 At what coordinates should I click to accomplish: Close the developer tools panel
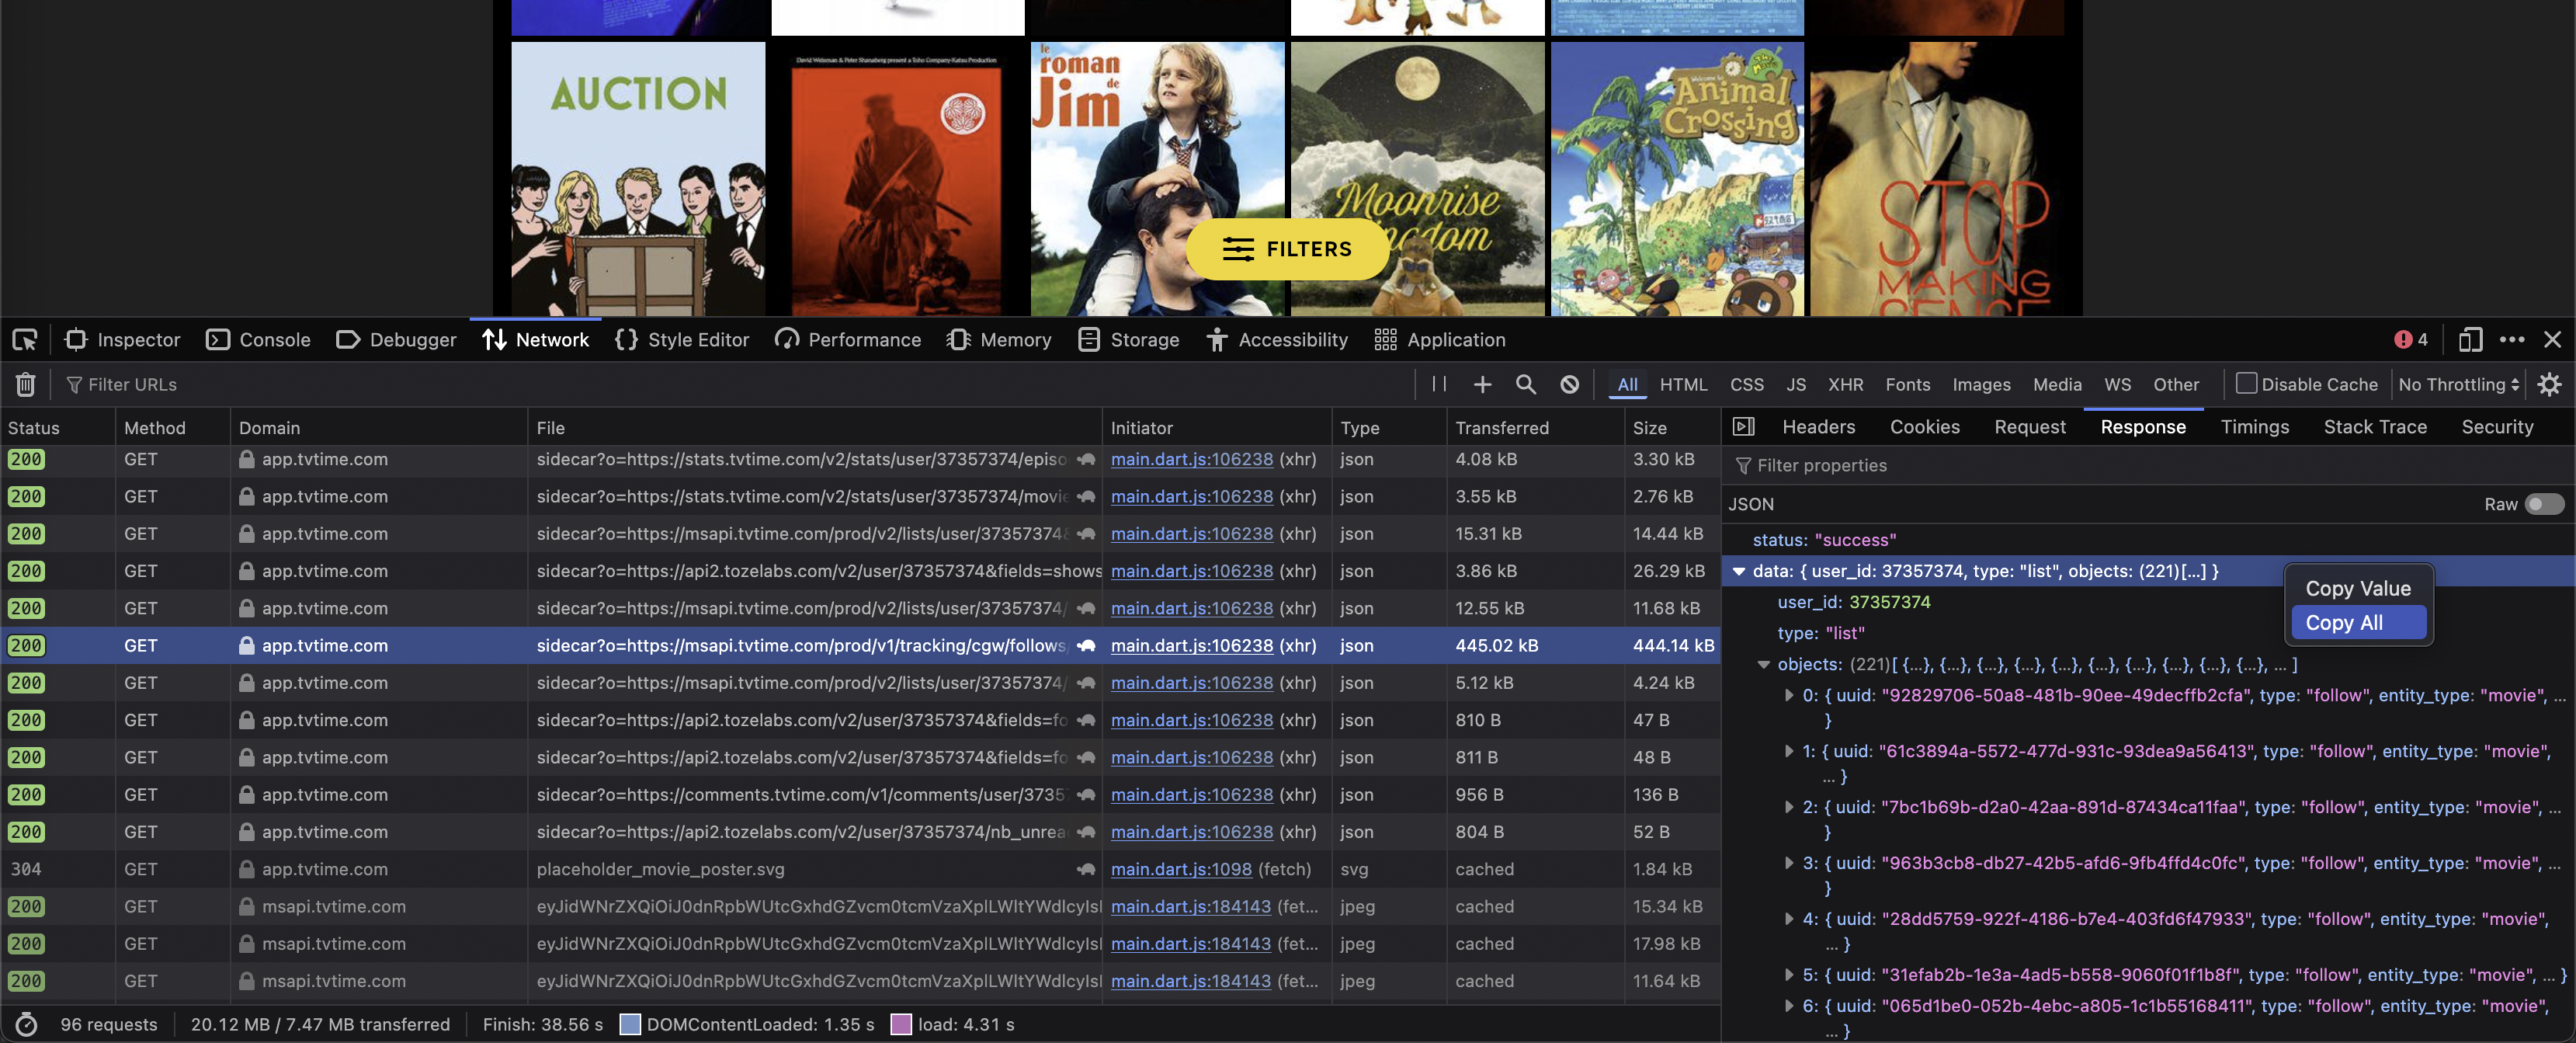pyautogui.click(x=2552, y=340)
